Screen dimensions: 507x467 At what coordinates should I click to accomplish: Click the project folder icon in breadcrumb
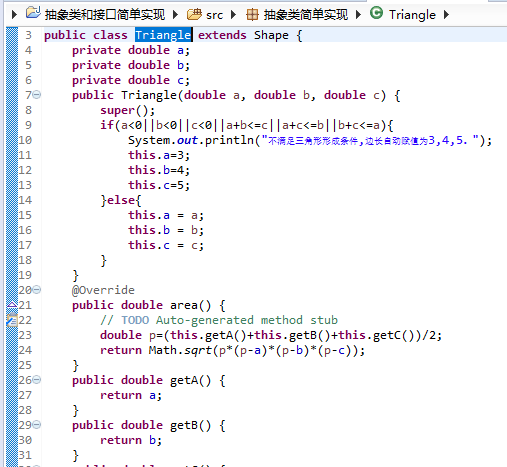[33, 13]
